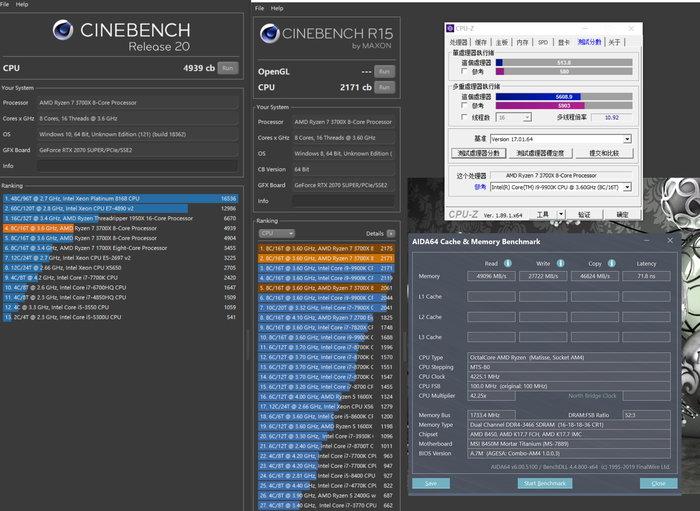Open reference CPU dropdown showing i9-9900K
The image size is (700, 511).
coord(561,187)
